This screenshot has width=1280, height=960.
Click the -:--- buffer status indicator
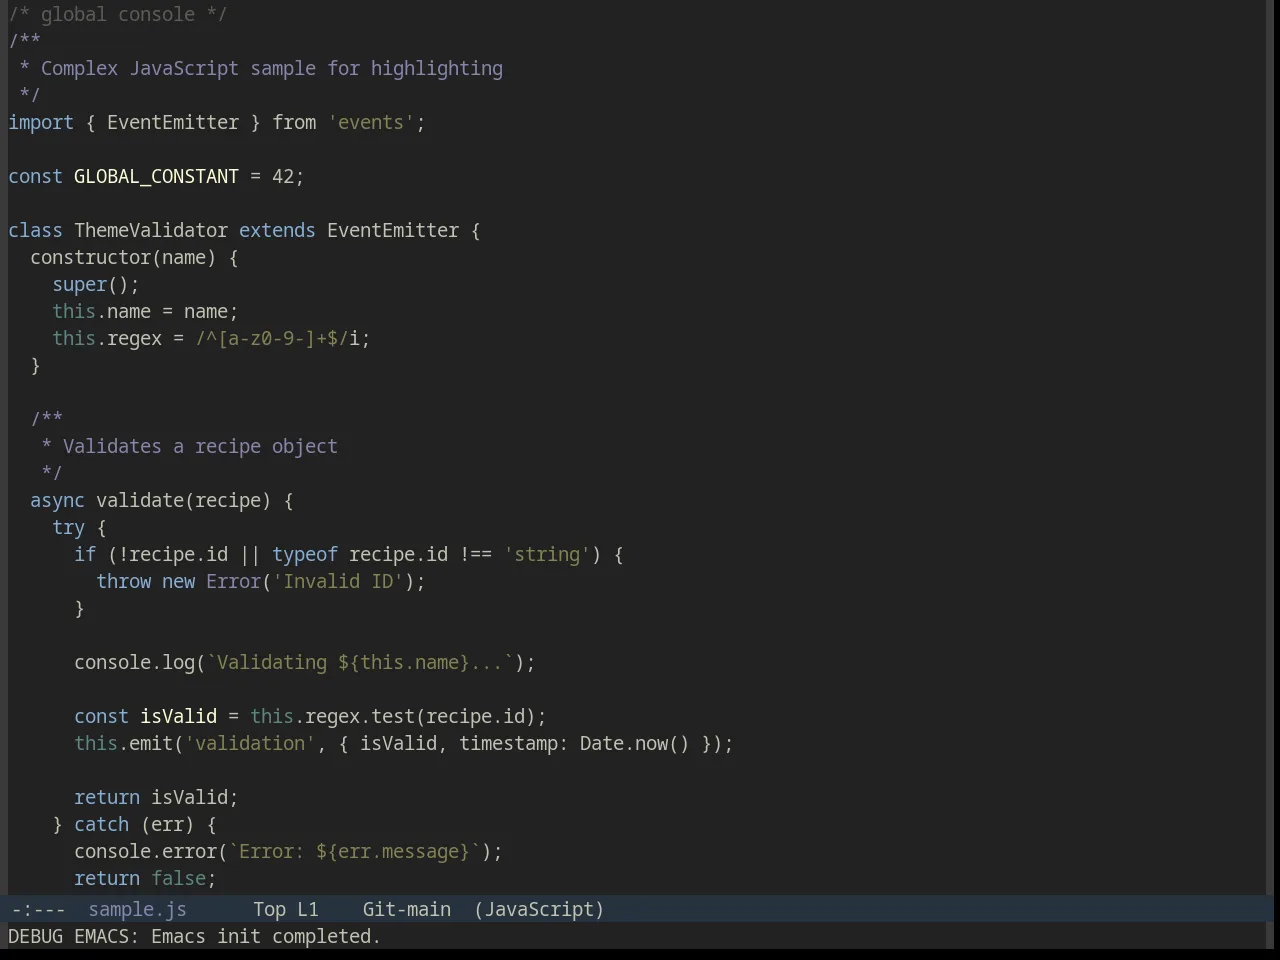pyautogui.click(x=37, y=909)
